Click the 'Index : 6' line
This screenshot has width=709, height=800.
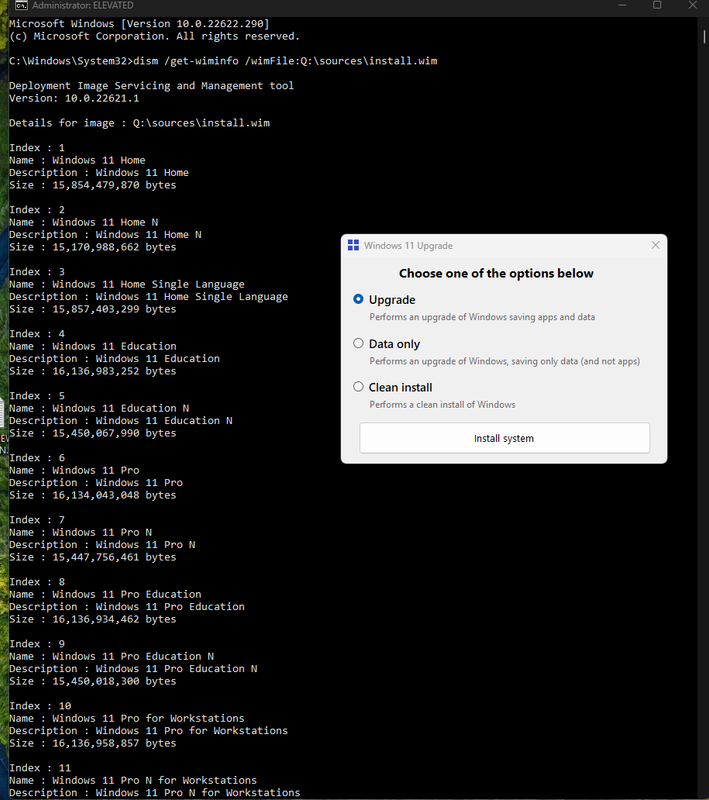click(x=37, y=458)
